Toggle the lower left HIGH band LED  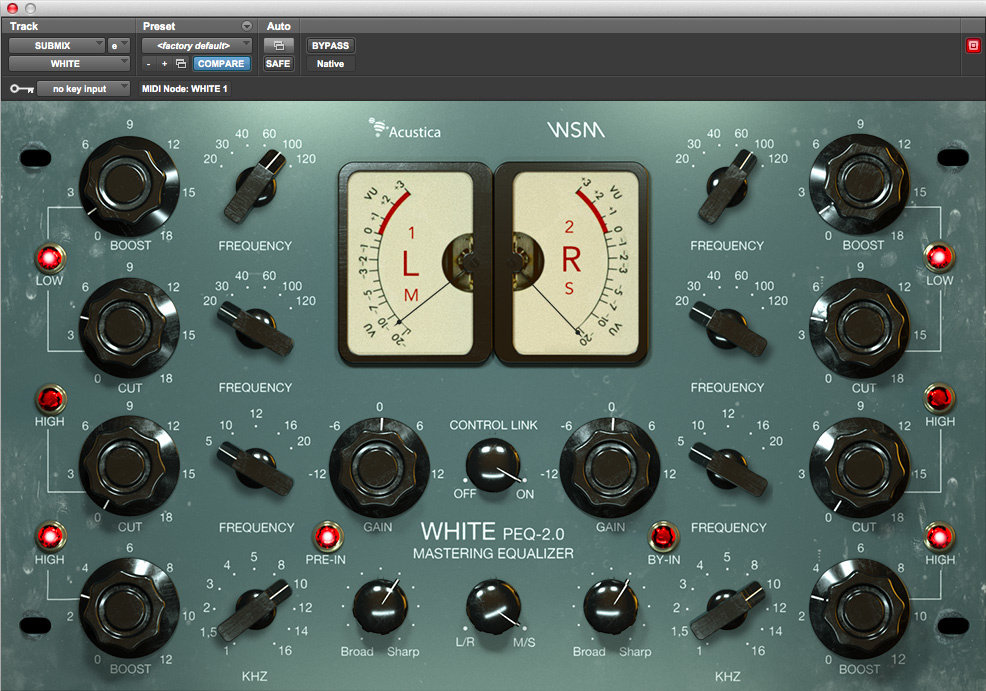(x=50, y=537)
